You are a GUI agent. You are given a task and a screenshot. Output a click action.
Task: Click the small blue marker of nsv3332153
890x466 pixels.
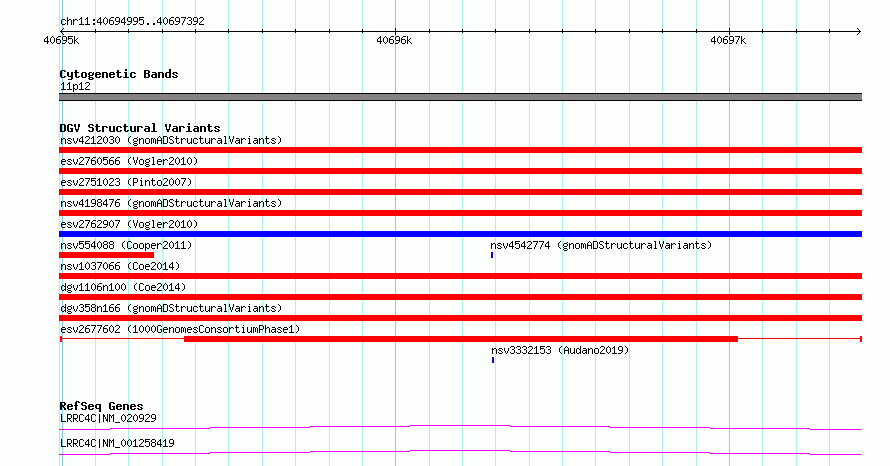[x=493, y=360]
